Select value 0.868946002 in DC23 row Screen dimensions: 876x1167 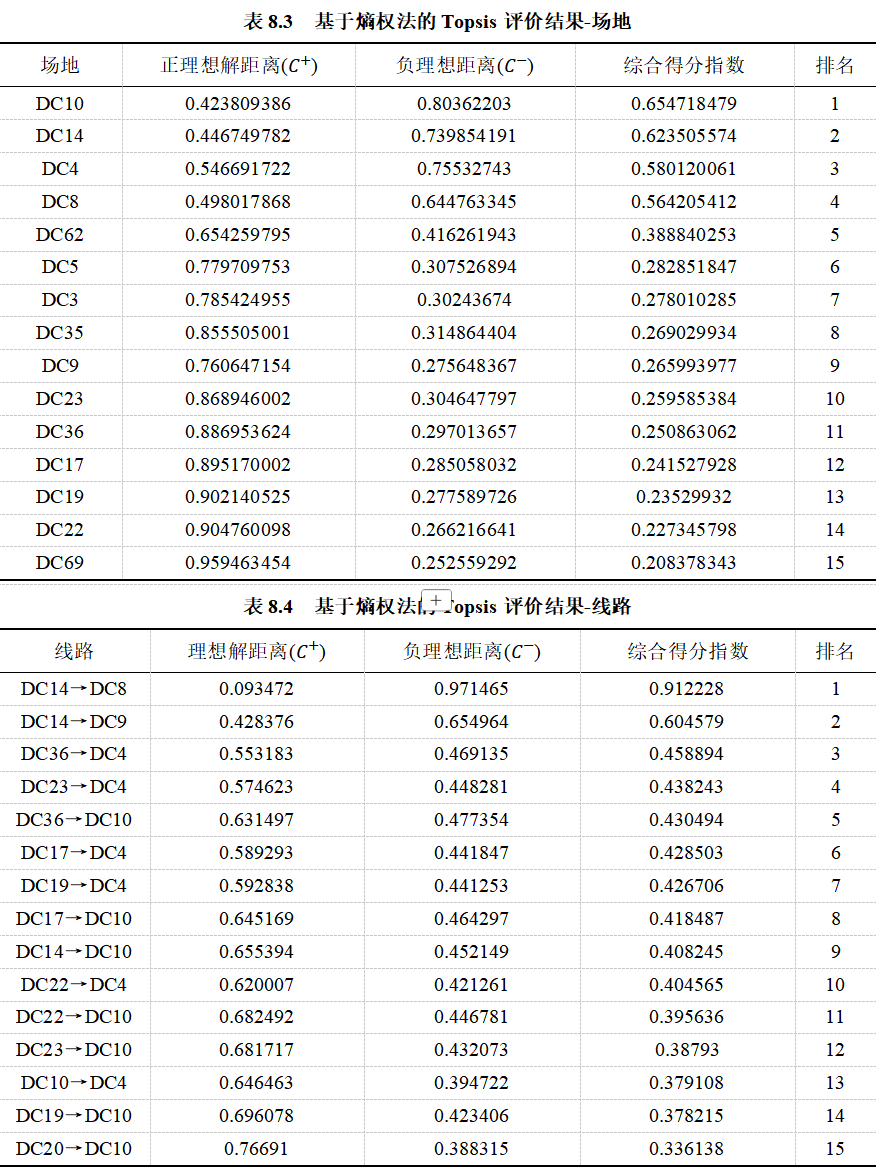pyautogui.click(x=238, y=399)
